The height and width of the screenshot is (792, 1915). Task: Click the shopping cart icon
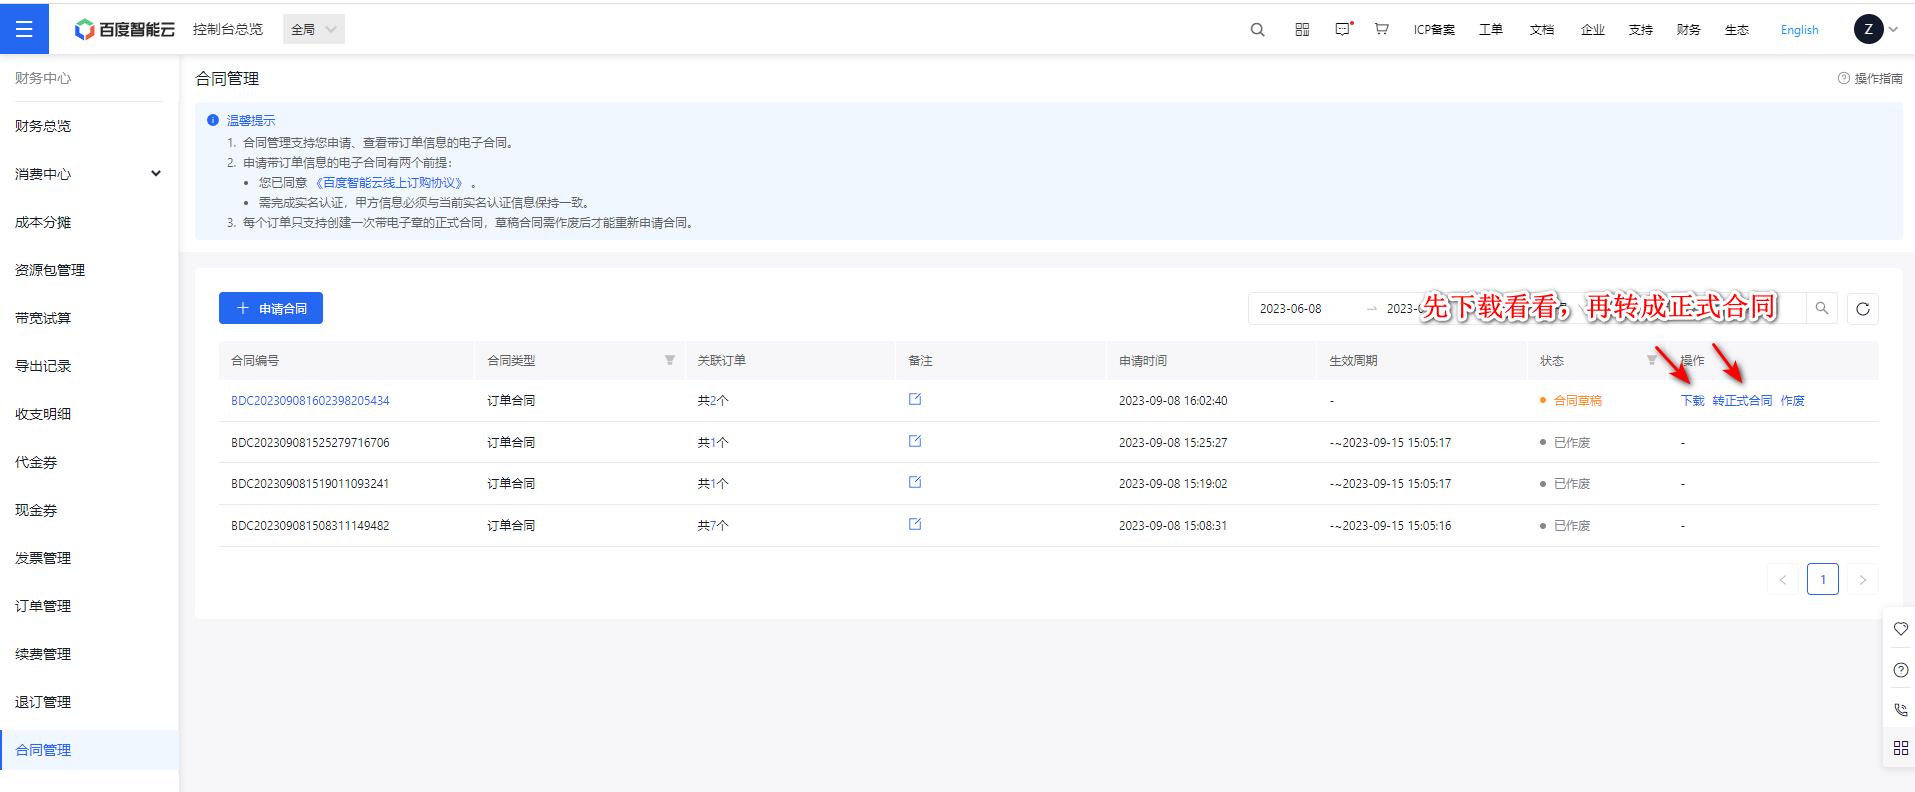1381,30
